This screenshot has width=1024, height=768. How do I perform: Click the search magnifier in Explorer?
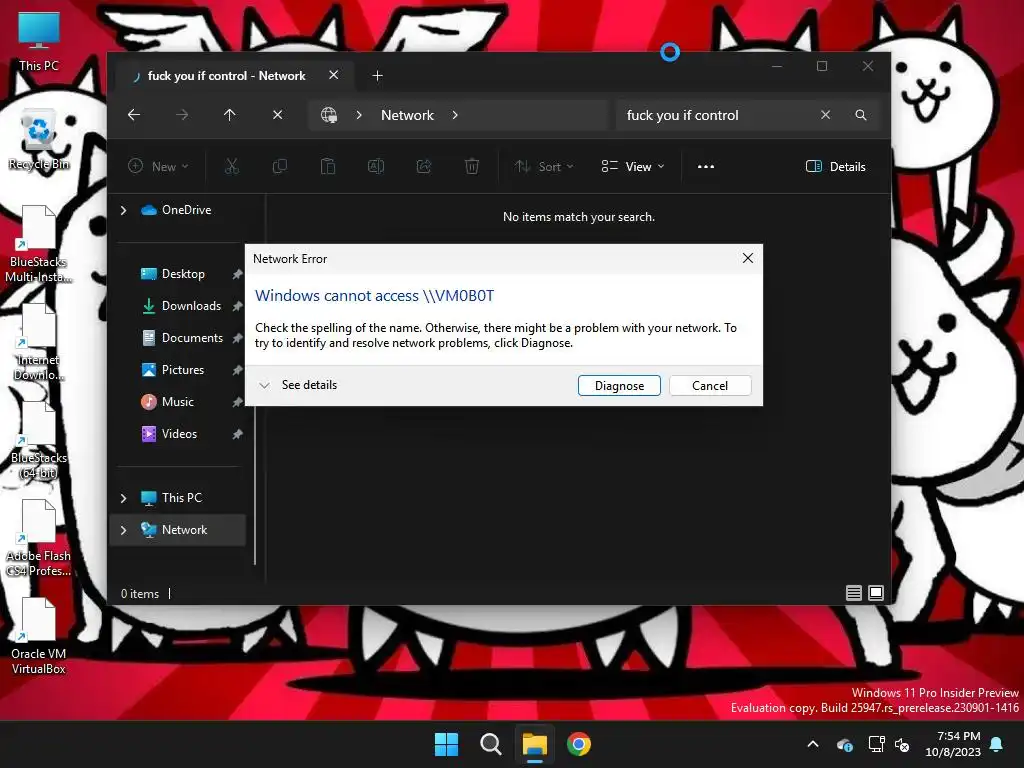coord(861,115)
